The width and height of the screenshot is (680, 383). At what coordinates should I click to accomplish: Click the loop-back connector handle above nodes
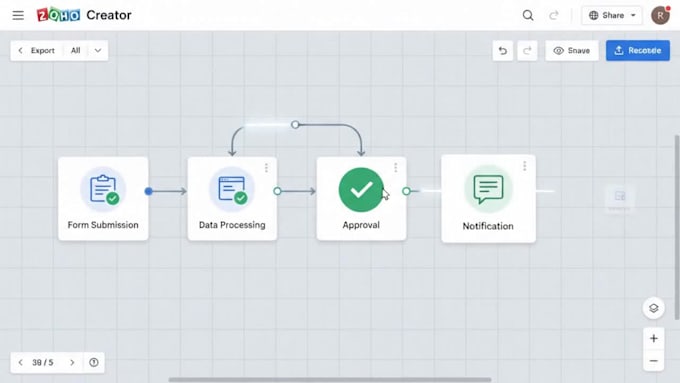tap(295, 125)
